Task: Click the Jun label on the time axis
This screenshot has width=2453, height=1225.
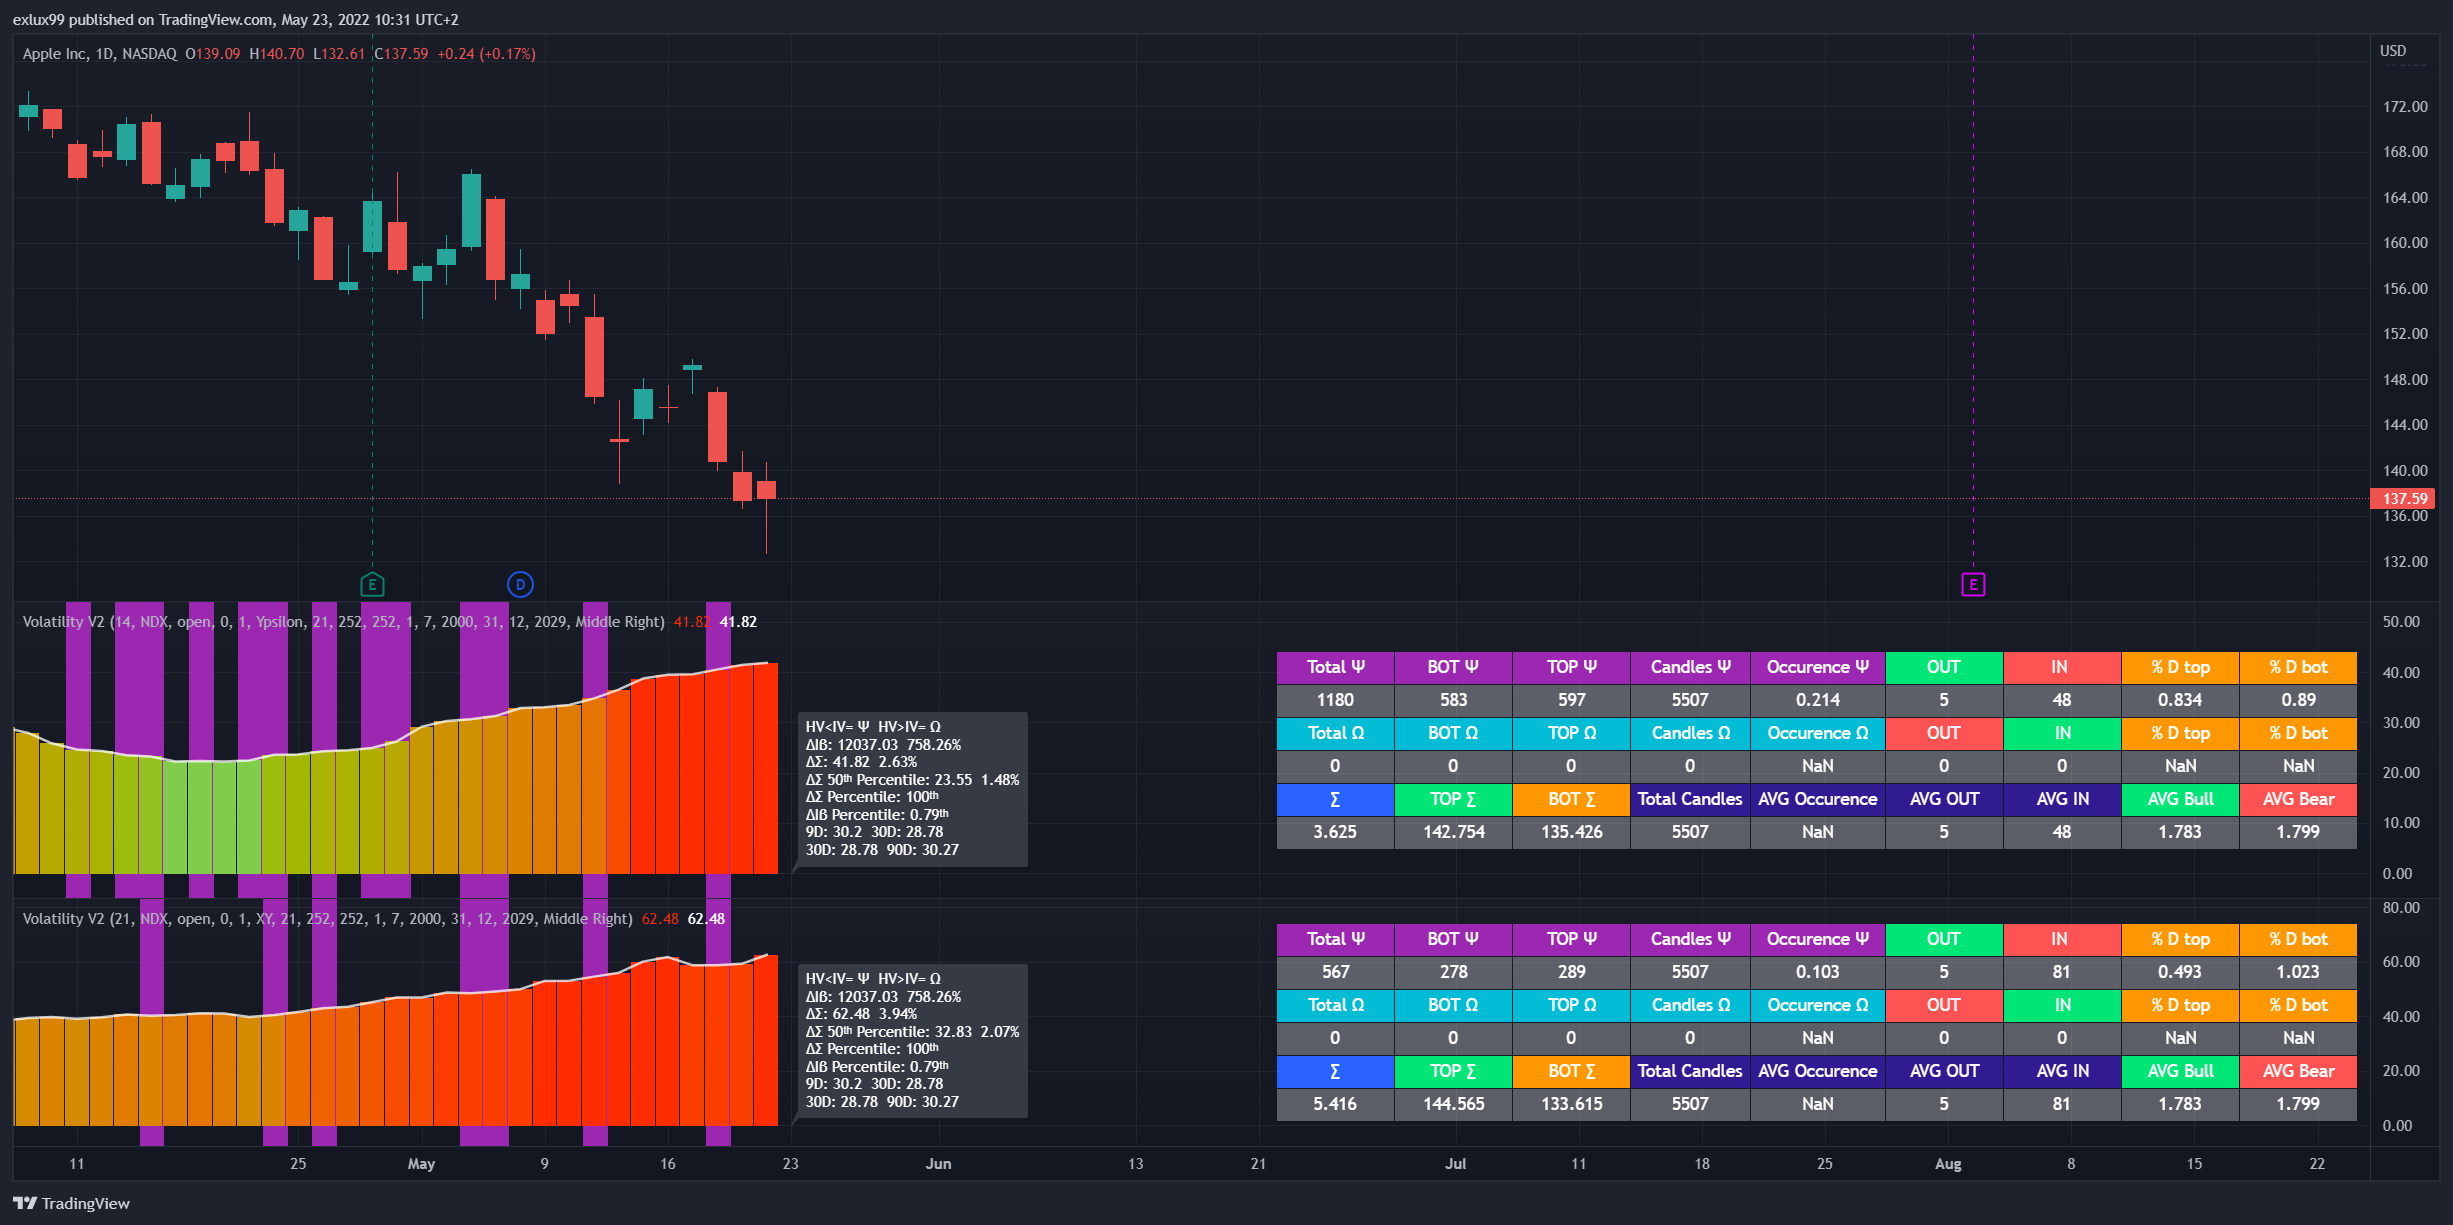Action: [x=938, y=1164]
